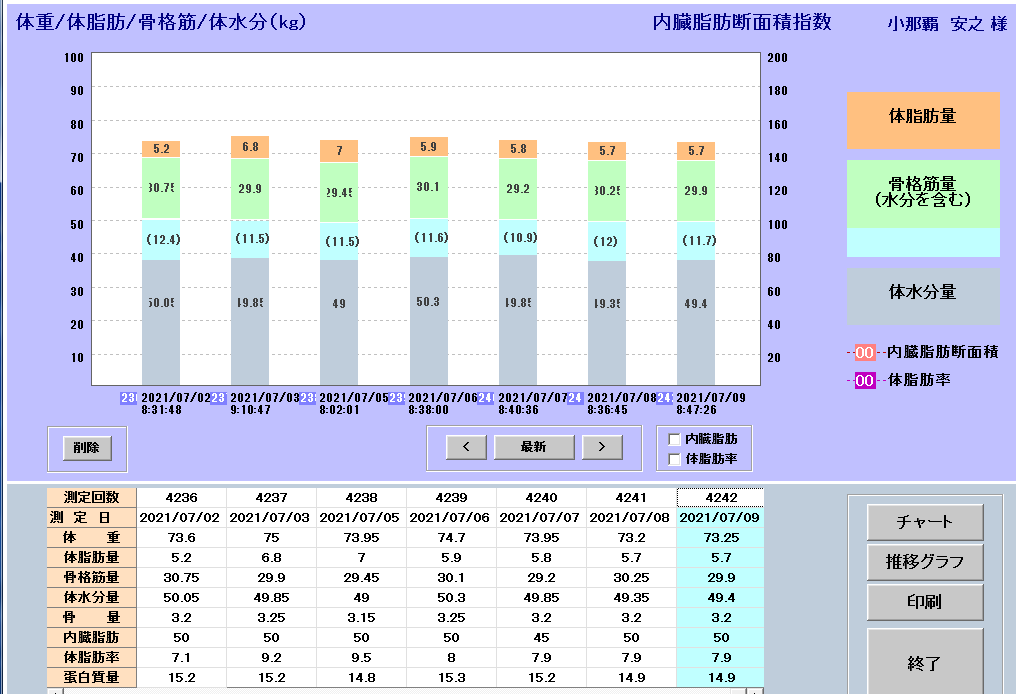Click table date cell 2021/07/06
Screen dimensions: 1017x694
pyautogui.click(x=451, y=518)
